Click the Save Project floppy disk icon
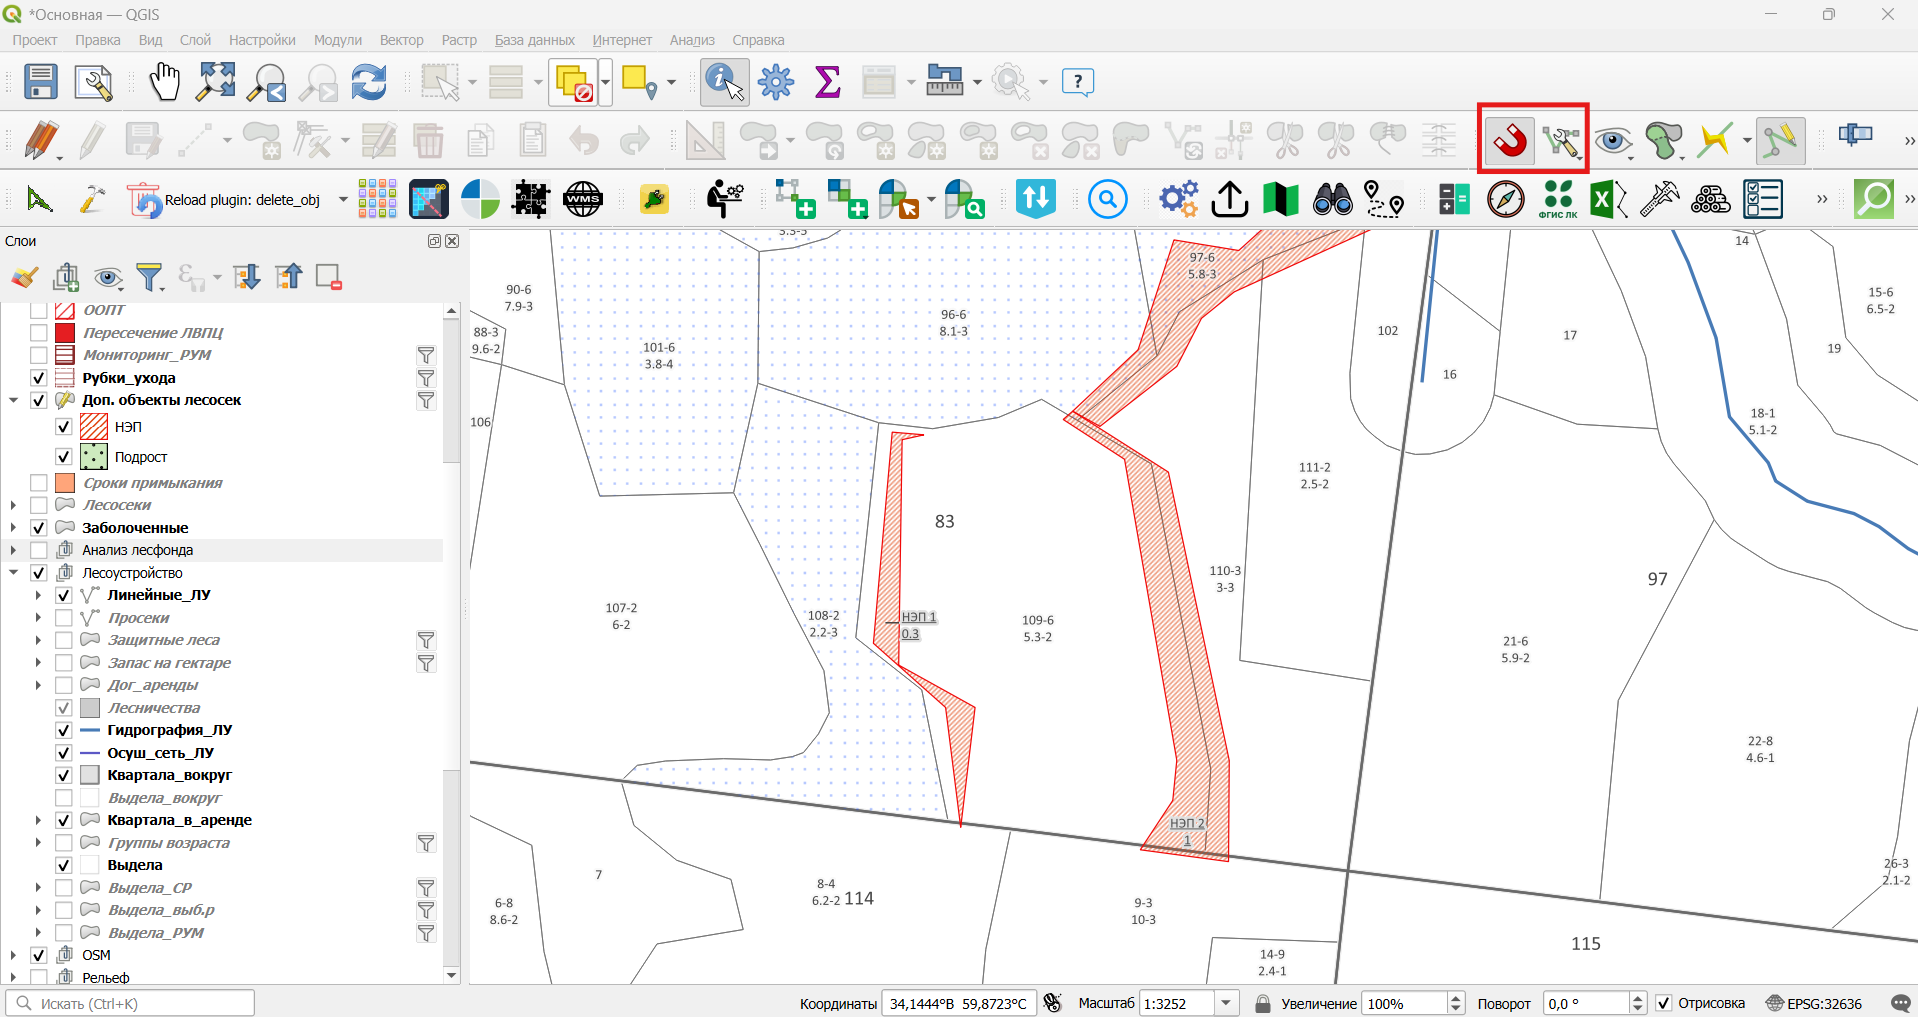The image size is (1918, 1017). [41, 82]
